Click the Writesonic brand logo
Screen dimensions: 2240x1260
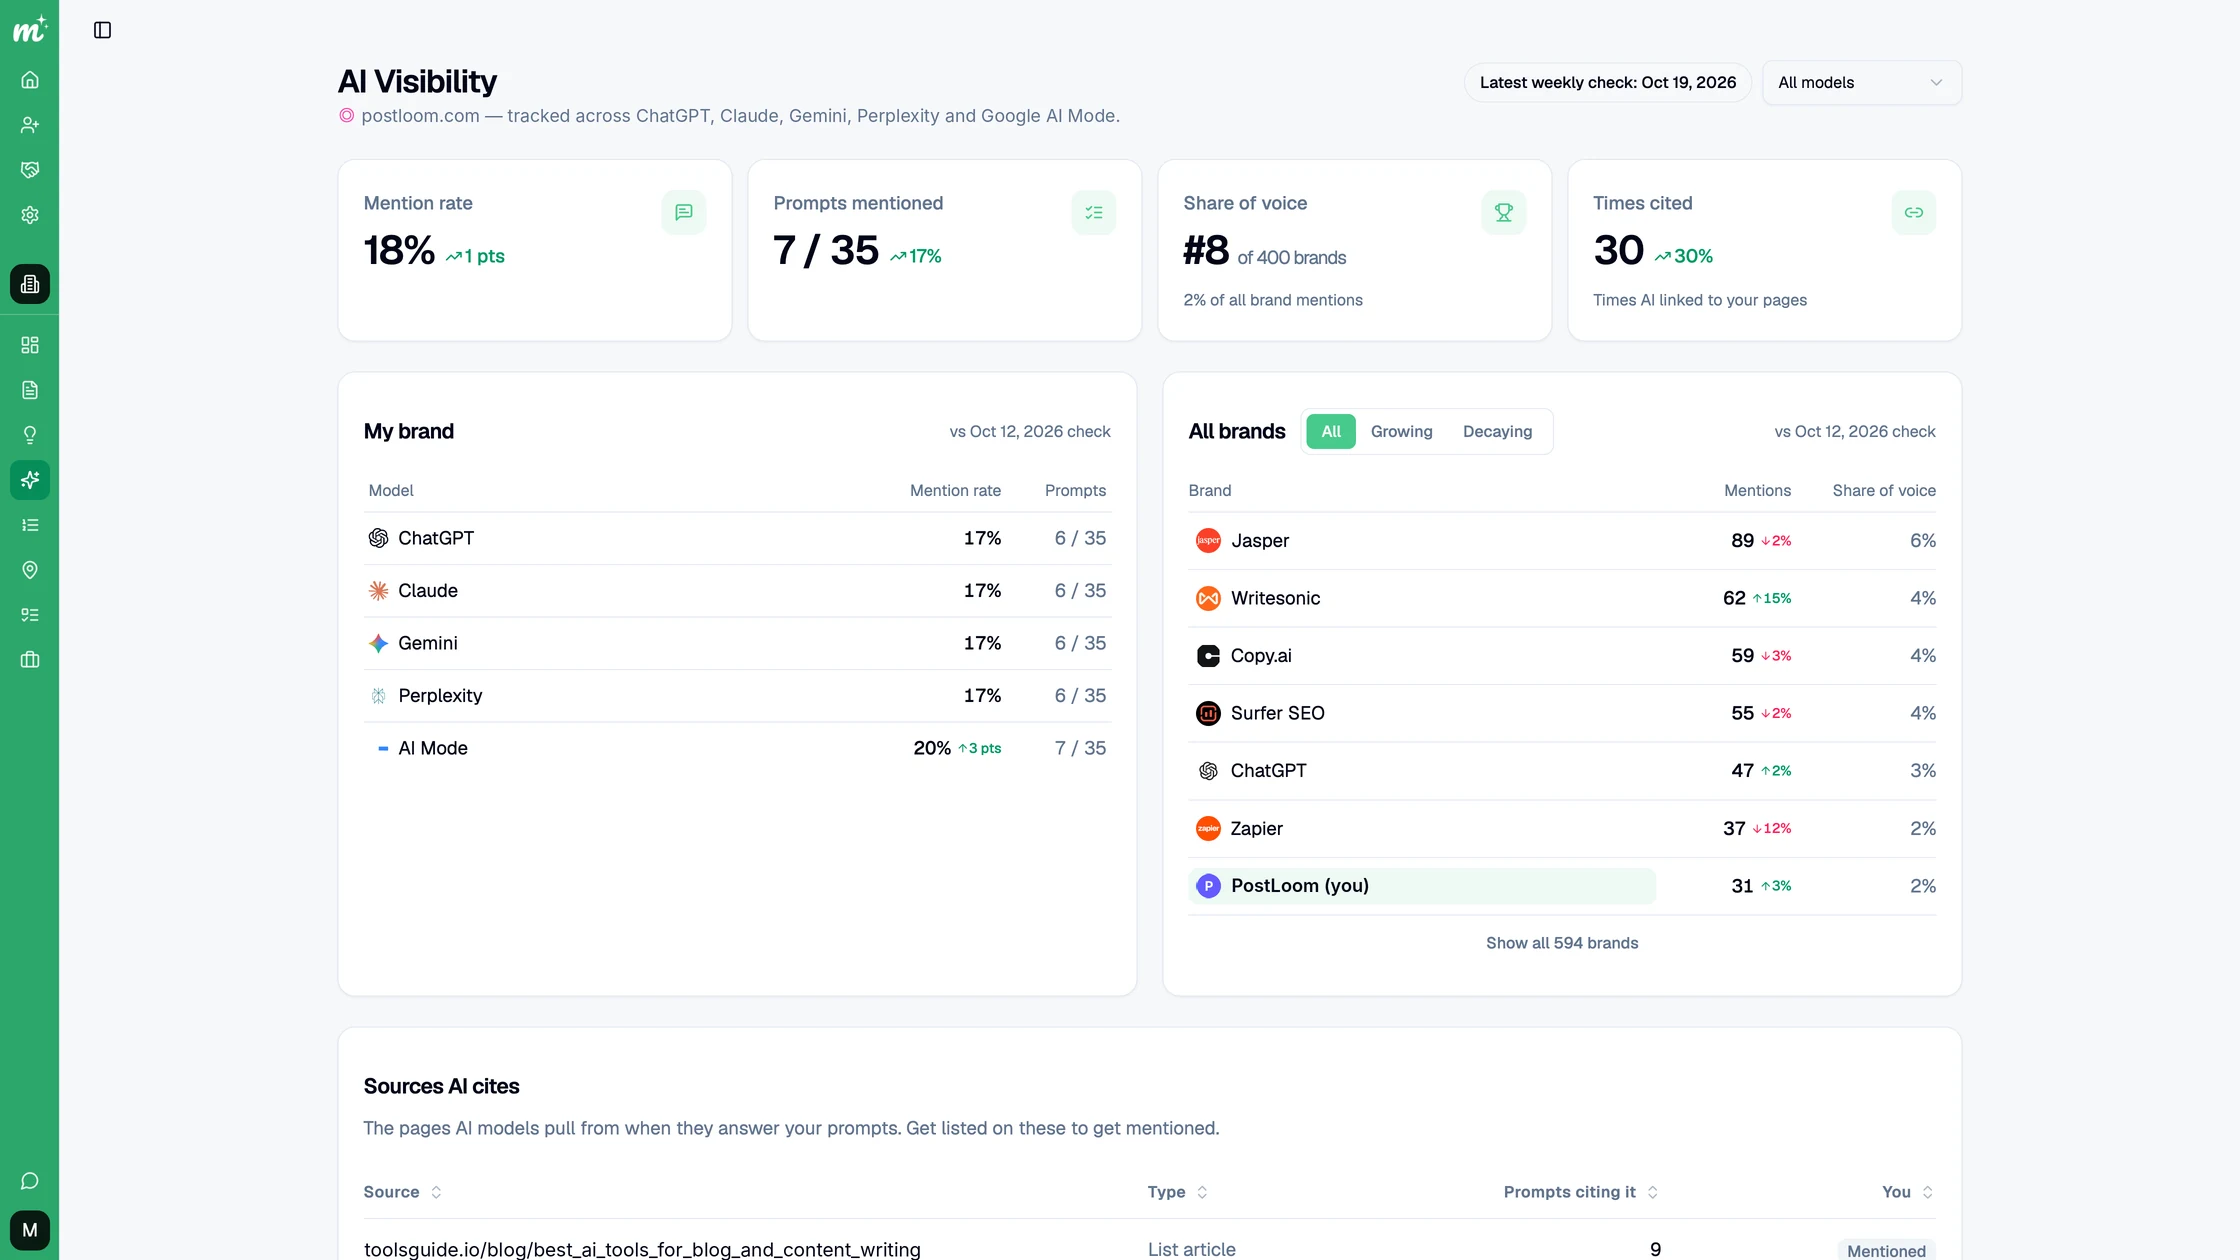[1208, 598]
